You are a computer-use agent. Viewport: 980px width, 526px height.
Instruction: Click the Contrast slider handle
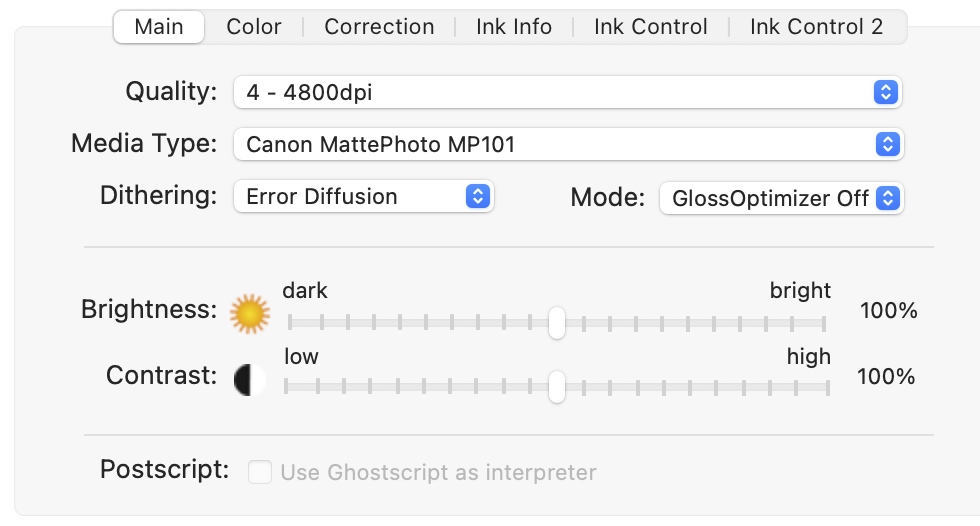click(x=557, y=387)
